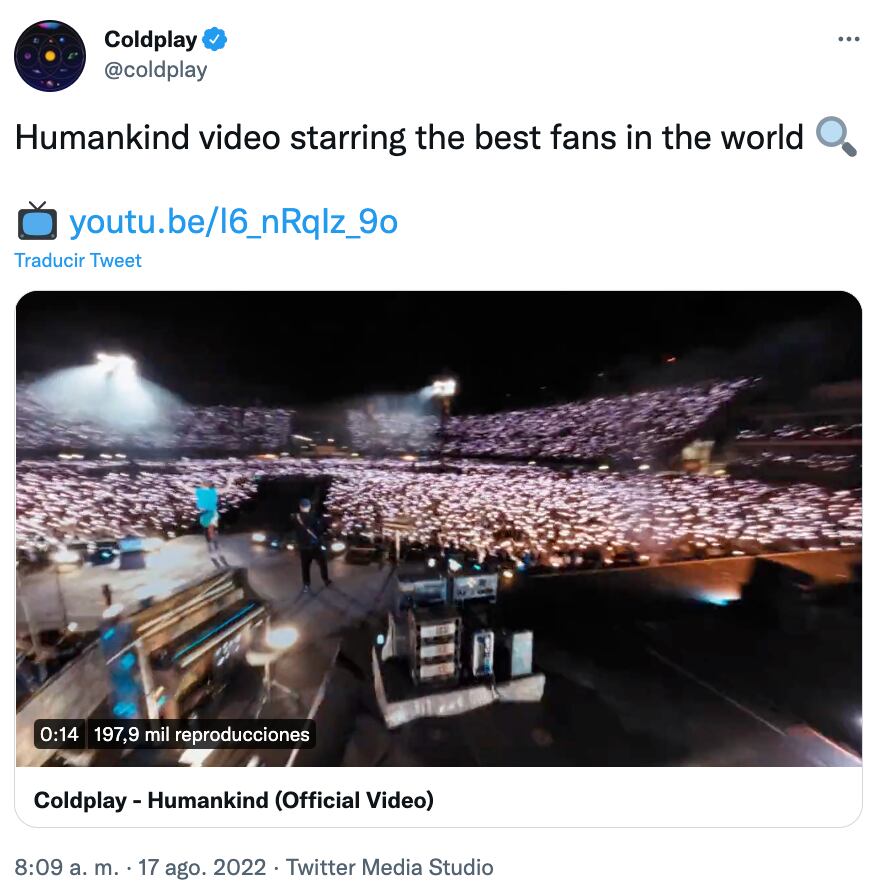This screenshot has width=872, height=884.
Task: Go to the @coldplay handle
Action: pyautogui.click(x=156, y=69)
